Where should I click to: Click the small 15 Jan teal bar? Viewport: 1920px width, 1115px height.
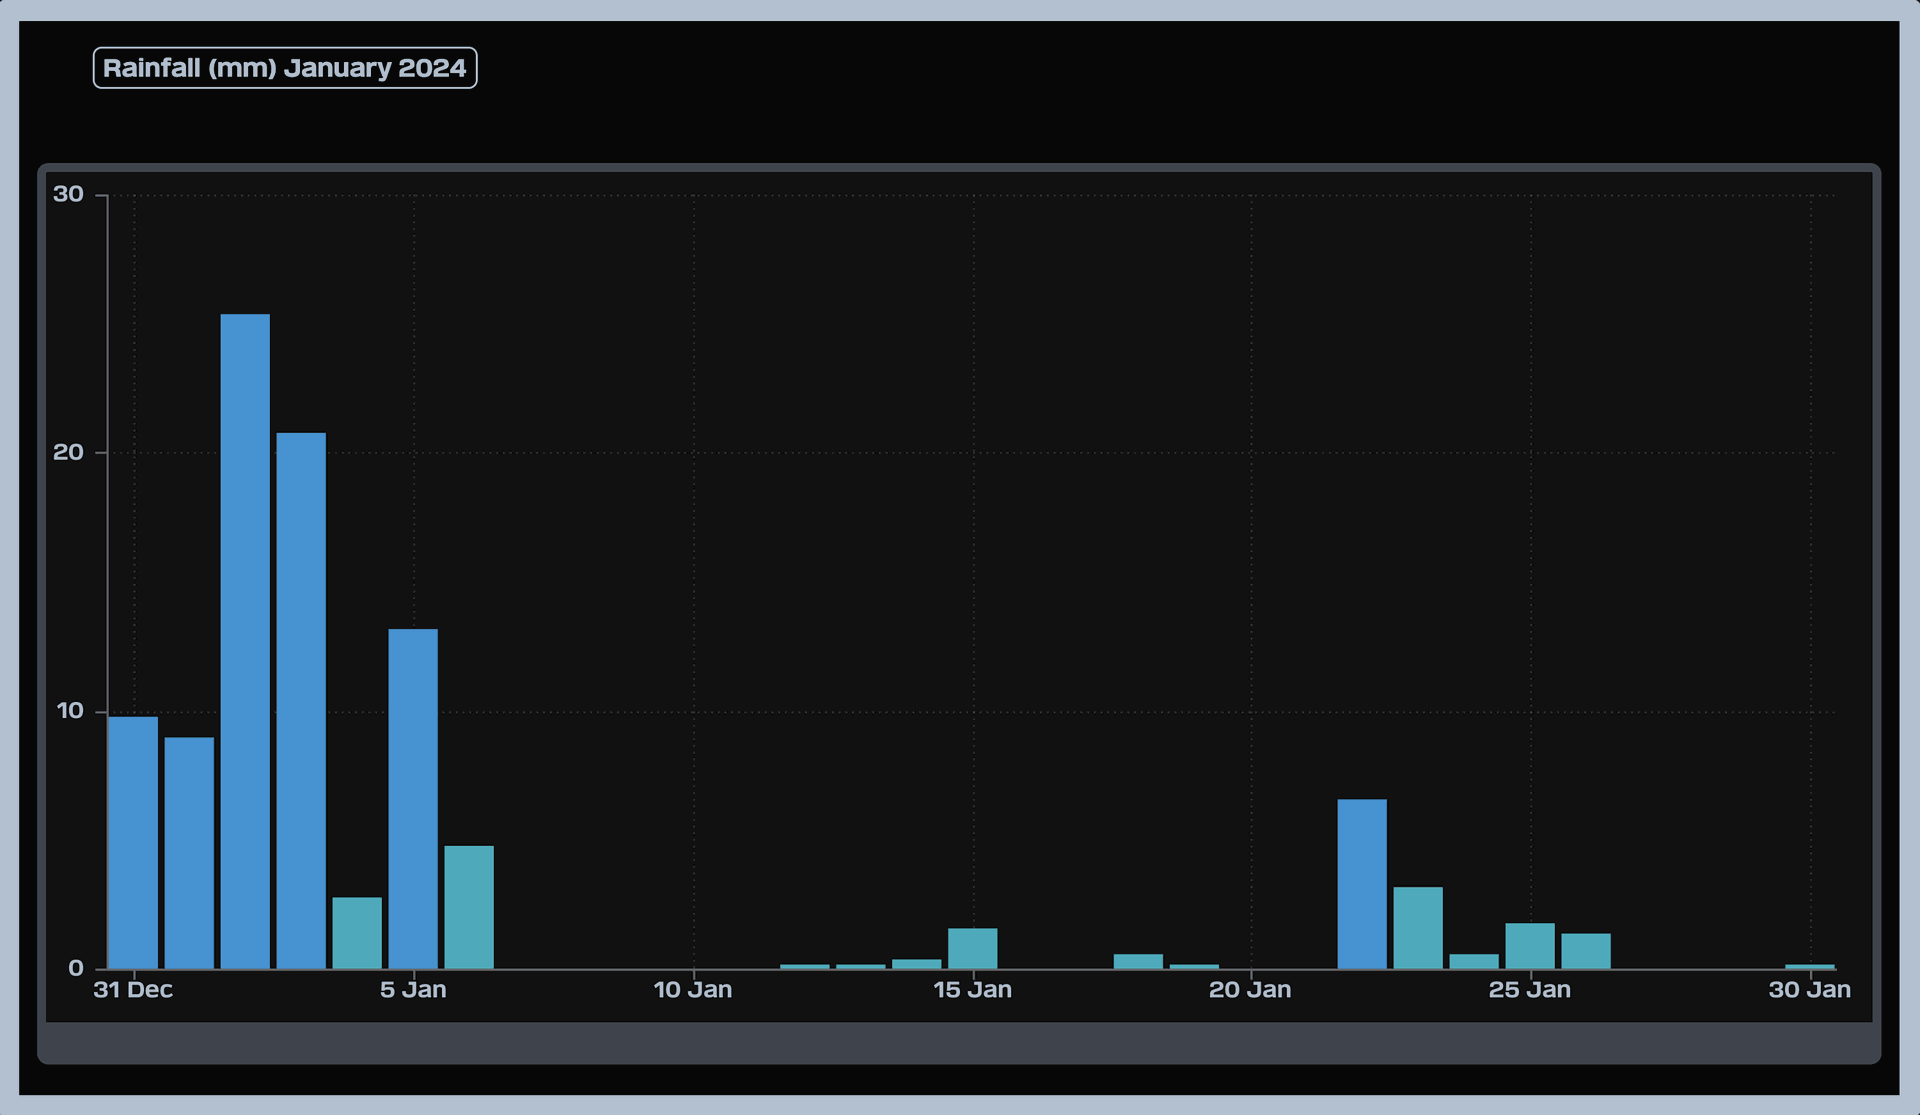[x=973, y=948]
